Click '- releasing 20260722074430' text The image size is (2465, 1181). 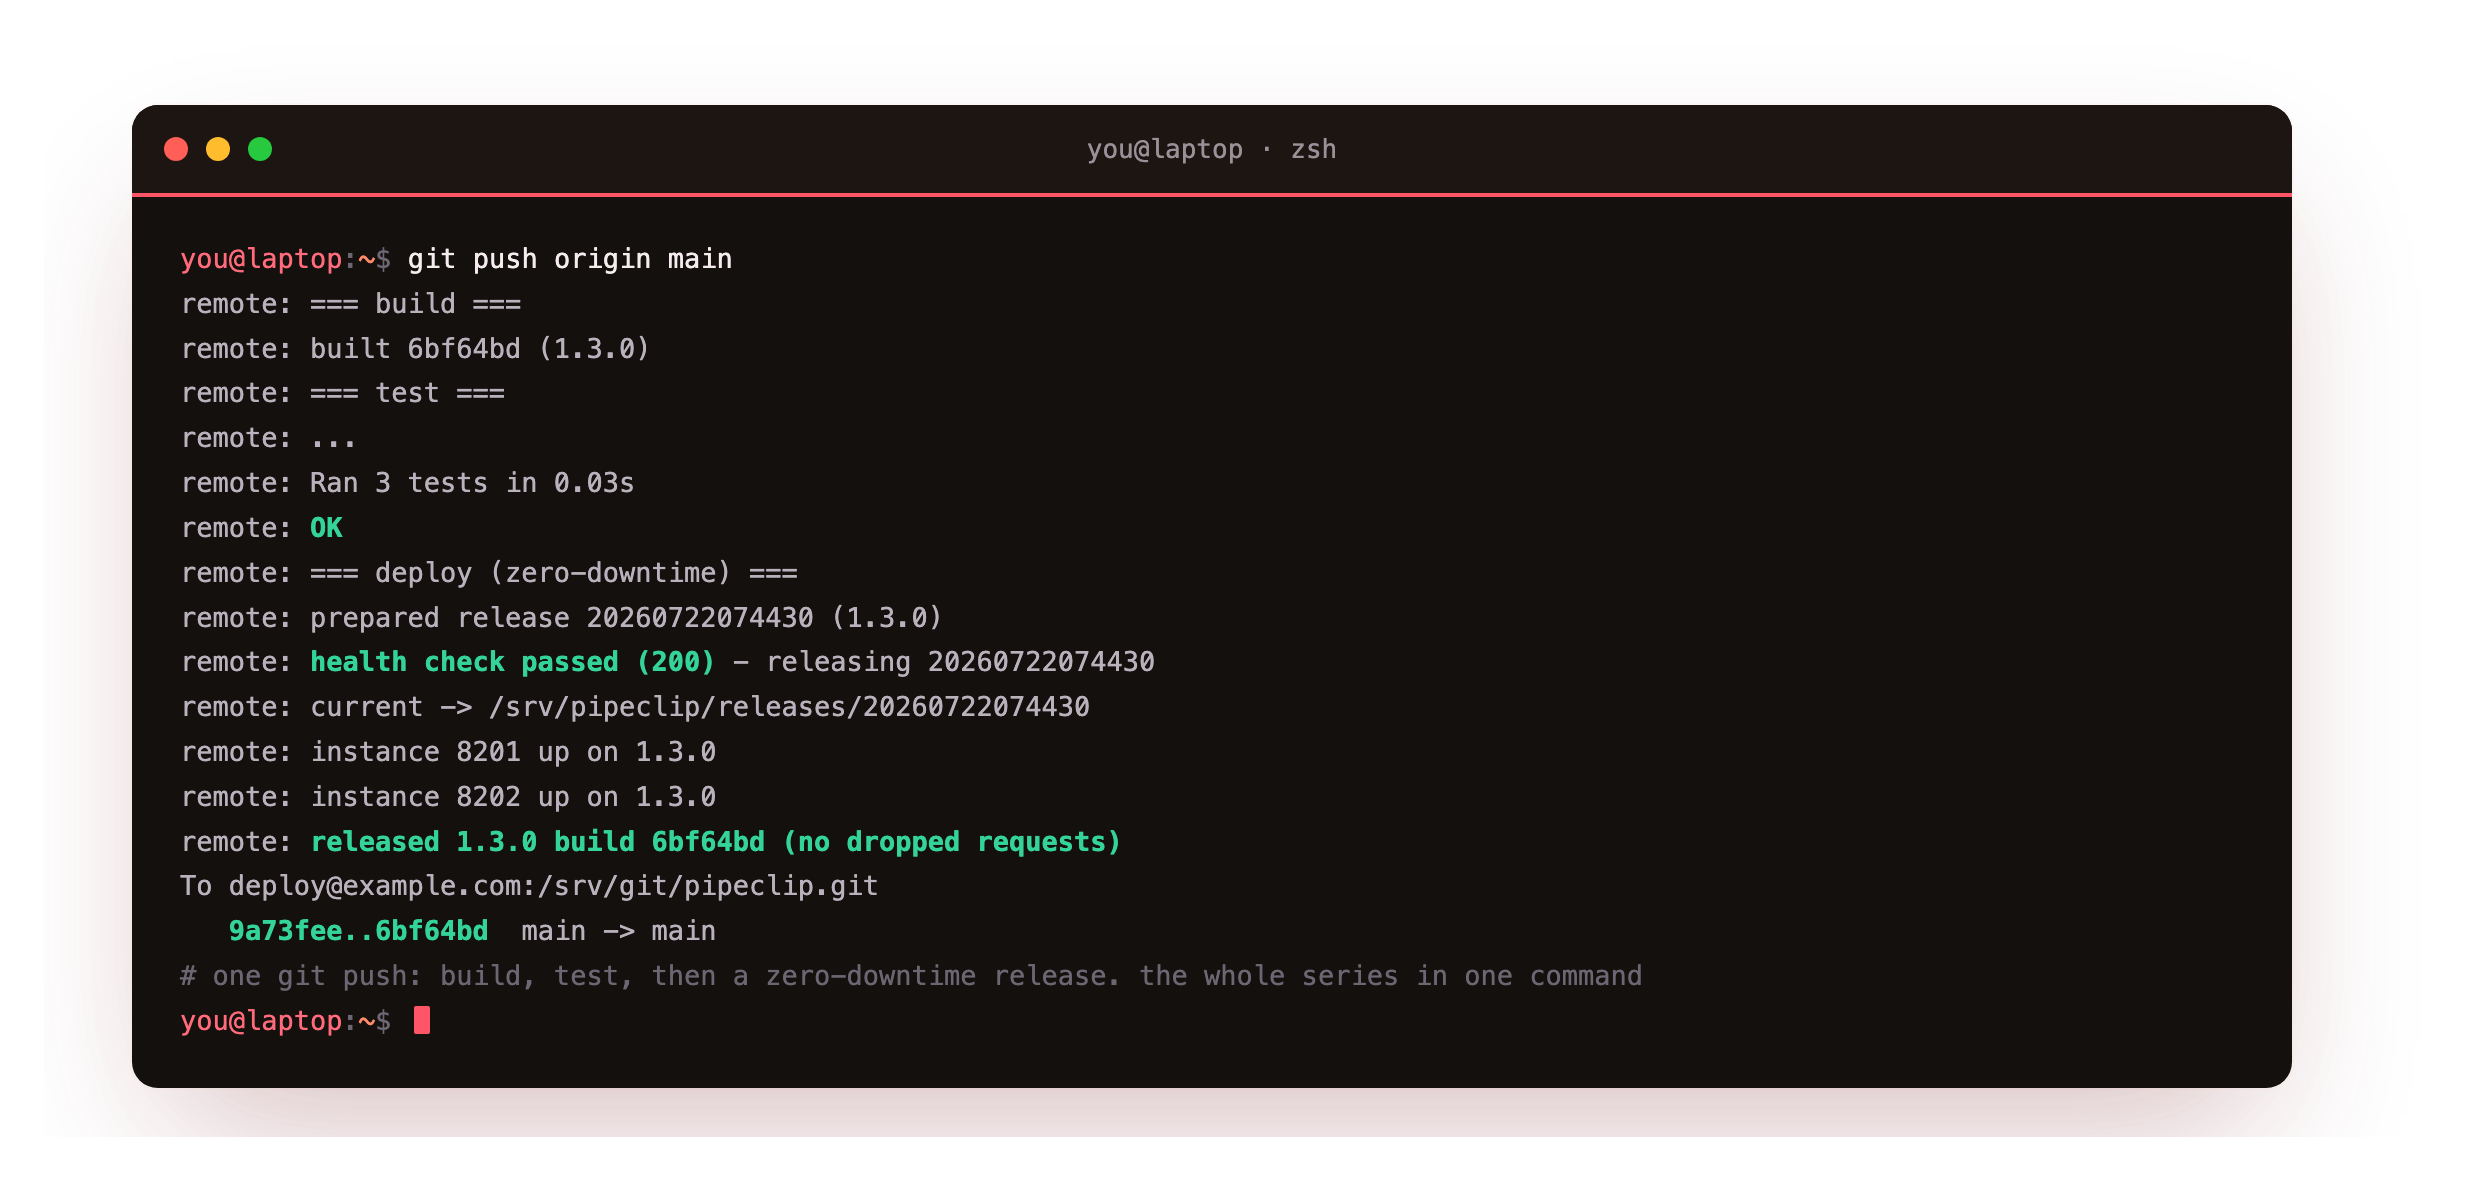(x=944, y=662)
